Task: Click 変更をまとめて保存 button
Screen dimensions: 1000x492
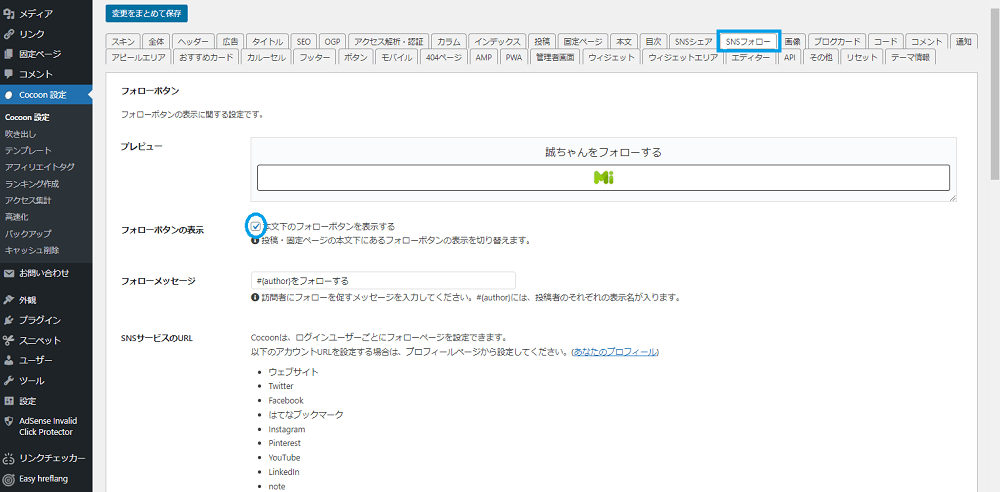Action: 147,13
